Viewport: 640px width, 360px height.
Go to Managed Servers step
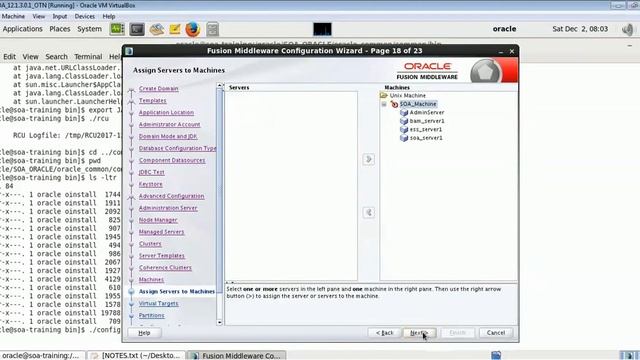point(161,232)
